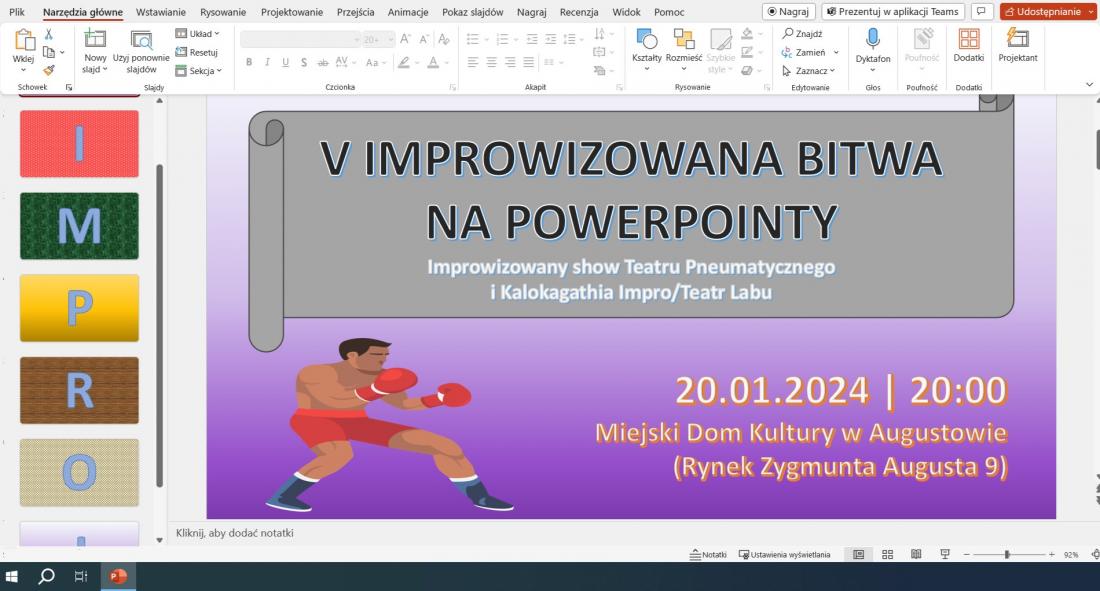Click the comments speech bubble icon
The width and height of the screenshot is (1100, 591).
point(981,11)
